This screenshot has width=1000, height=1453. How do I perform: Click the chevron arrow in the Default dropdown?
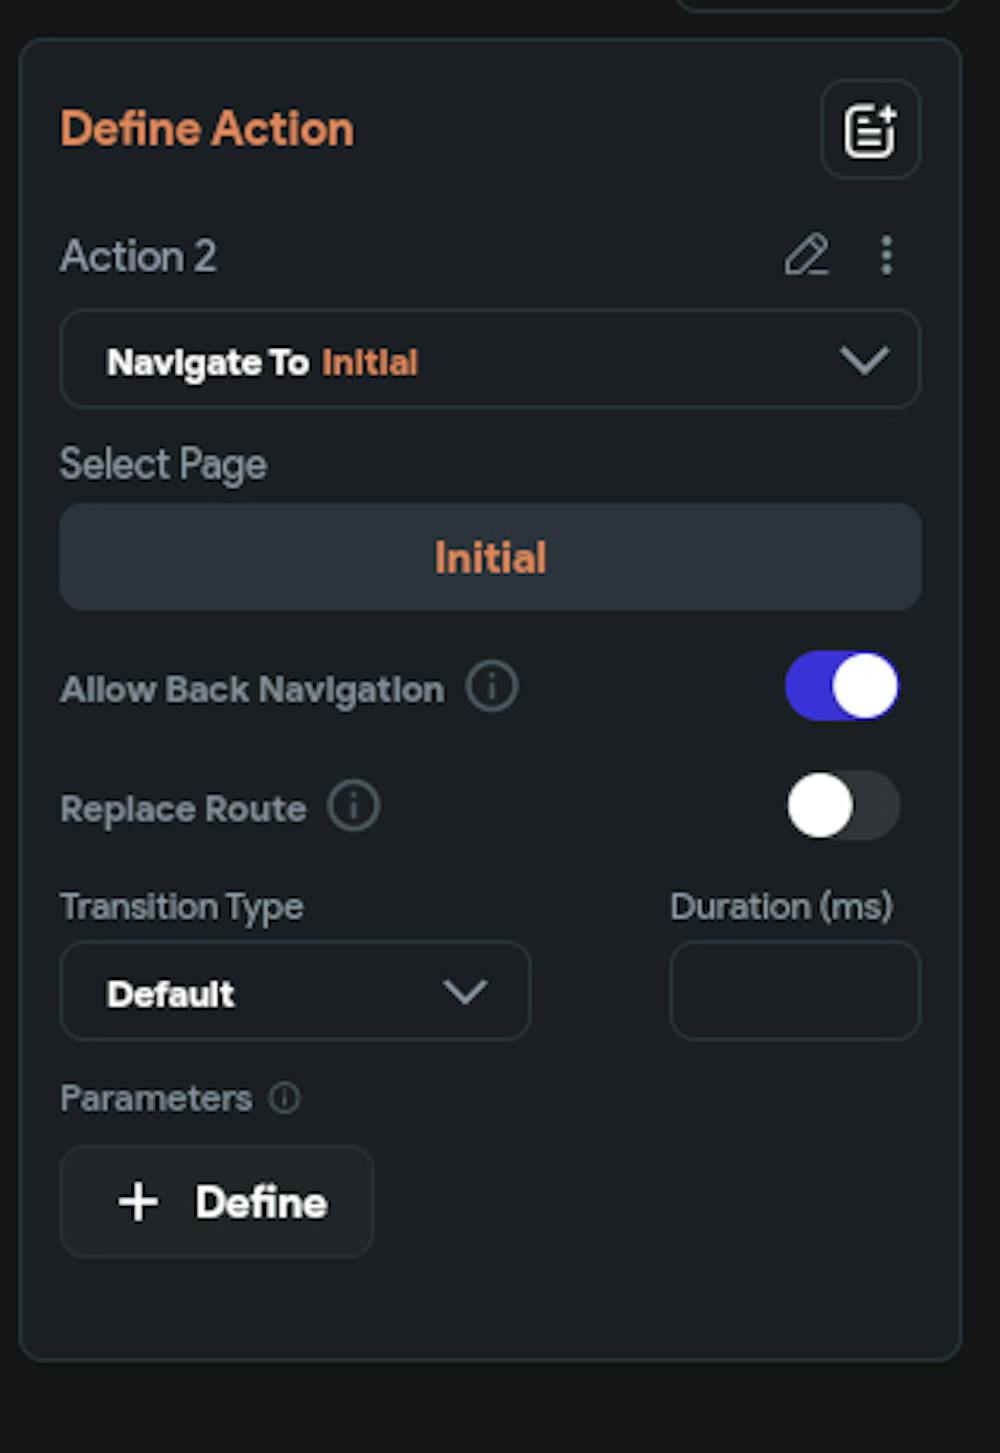[x=465, y=992]
